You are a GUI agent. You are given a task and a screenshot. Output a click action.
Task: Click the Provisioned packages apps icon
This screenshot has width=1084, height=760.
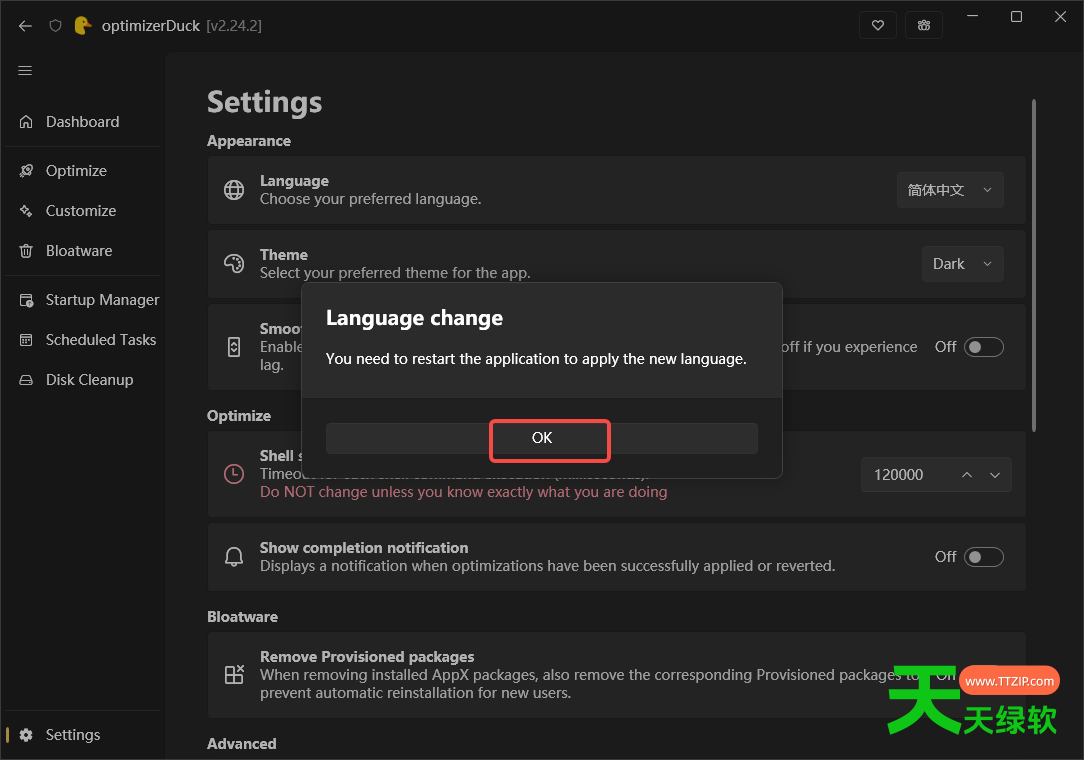[234, 674]
